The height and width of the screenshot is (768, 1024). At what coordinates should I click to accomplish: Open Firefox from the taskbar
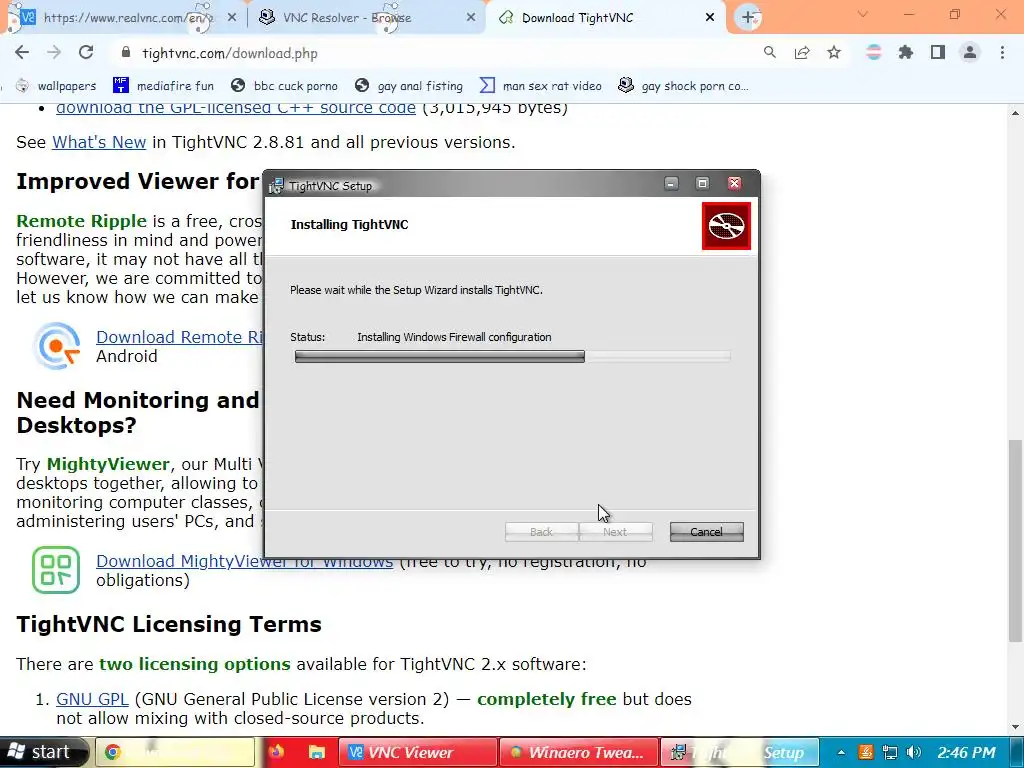pos(276,752)
